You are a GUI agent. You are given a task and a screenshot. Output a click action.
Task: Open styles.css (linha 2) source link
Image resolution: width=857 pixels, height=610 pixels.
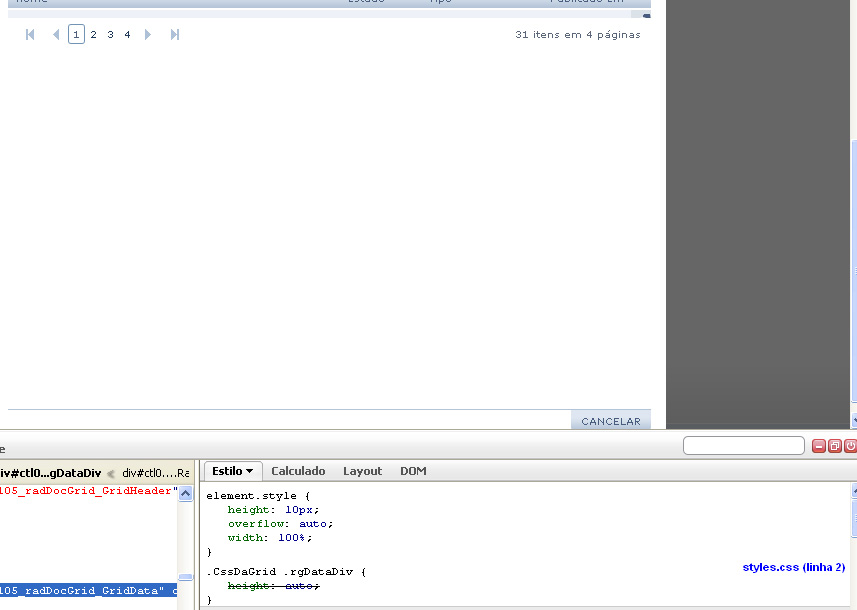[794, 567]
